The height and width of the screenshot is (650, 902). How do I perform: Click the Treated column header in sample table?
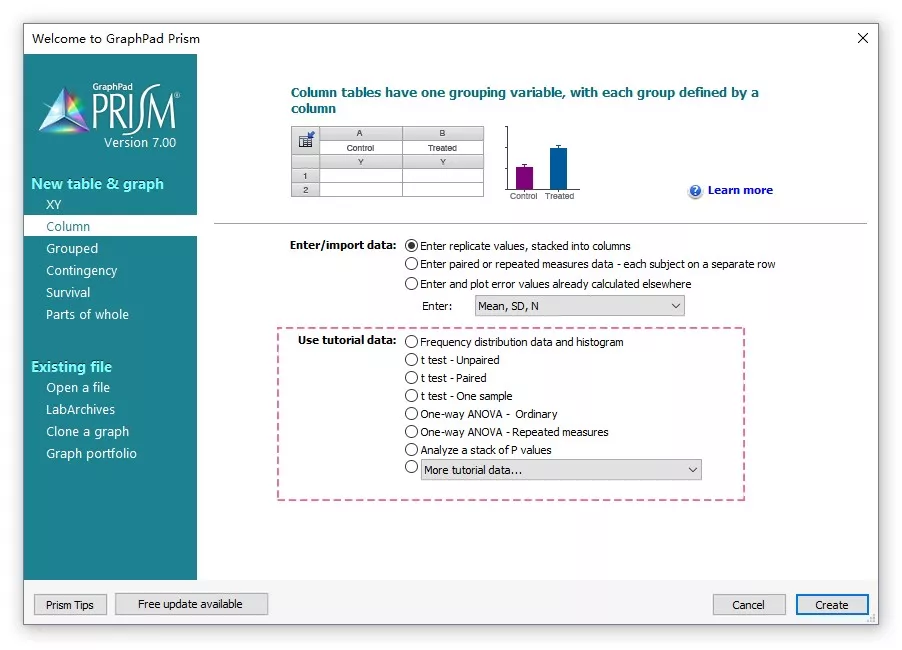442,148
